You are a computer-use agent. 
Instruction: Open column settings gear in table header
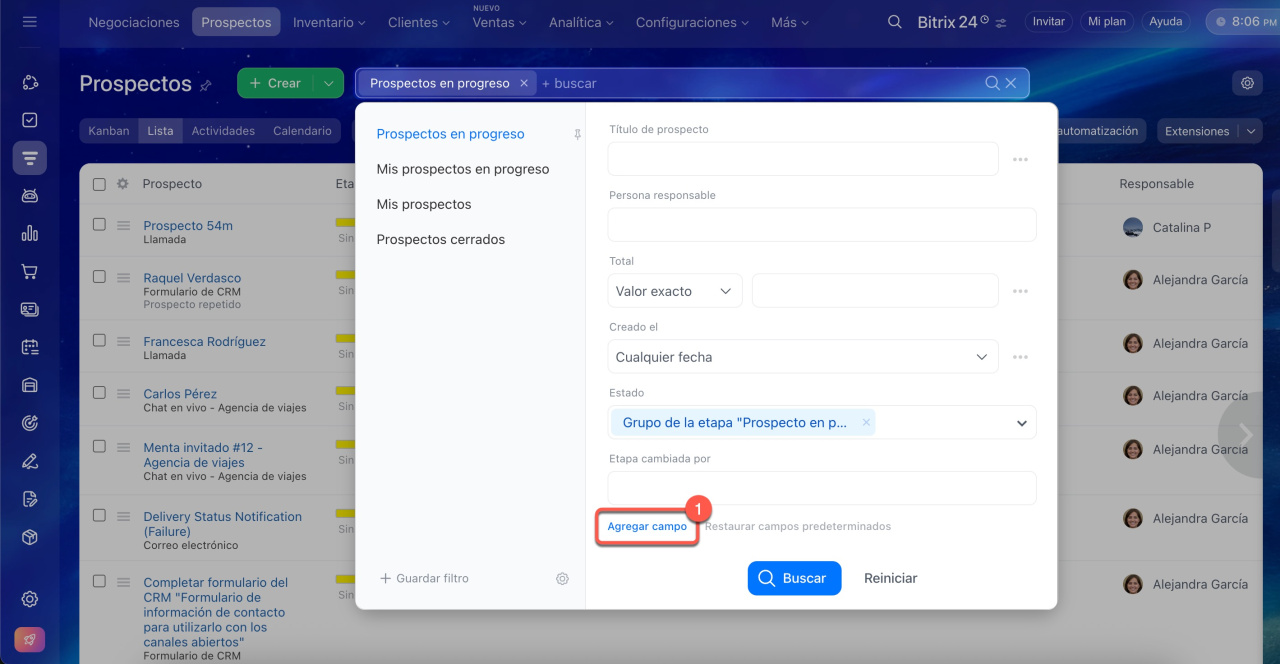point(123,184)
